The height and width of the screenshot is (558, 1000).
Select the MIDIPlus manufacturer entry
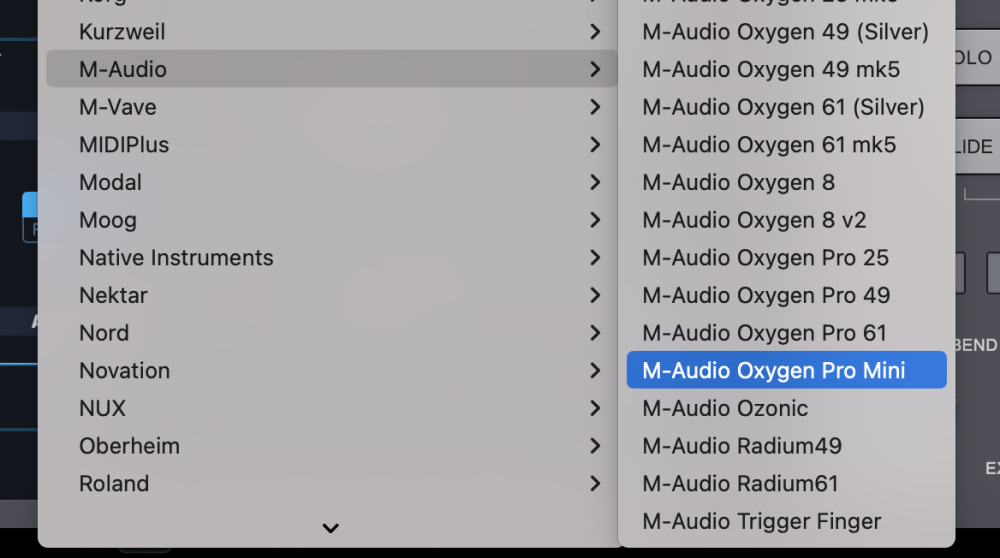(124, 145)
